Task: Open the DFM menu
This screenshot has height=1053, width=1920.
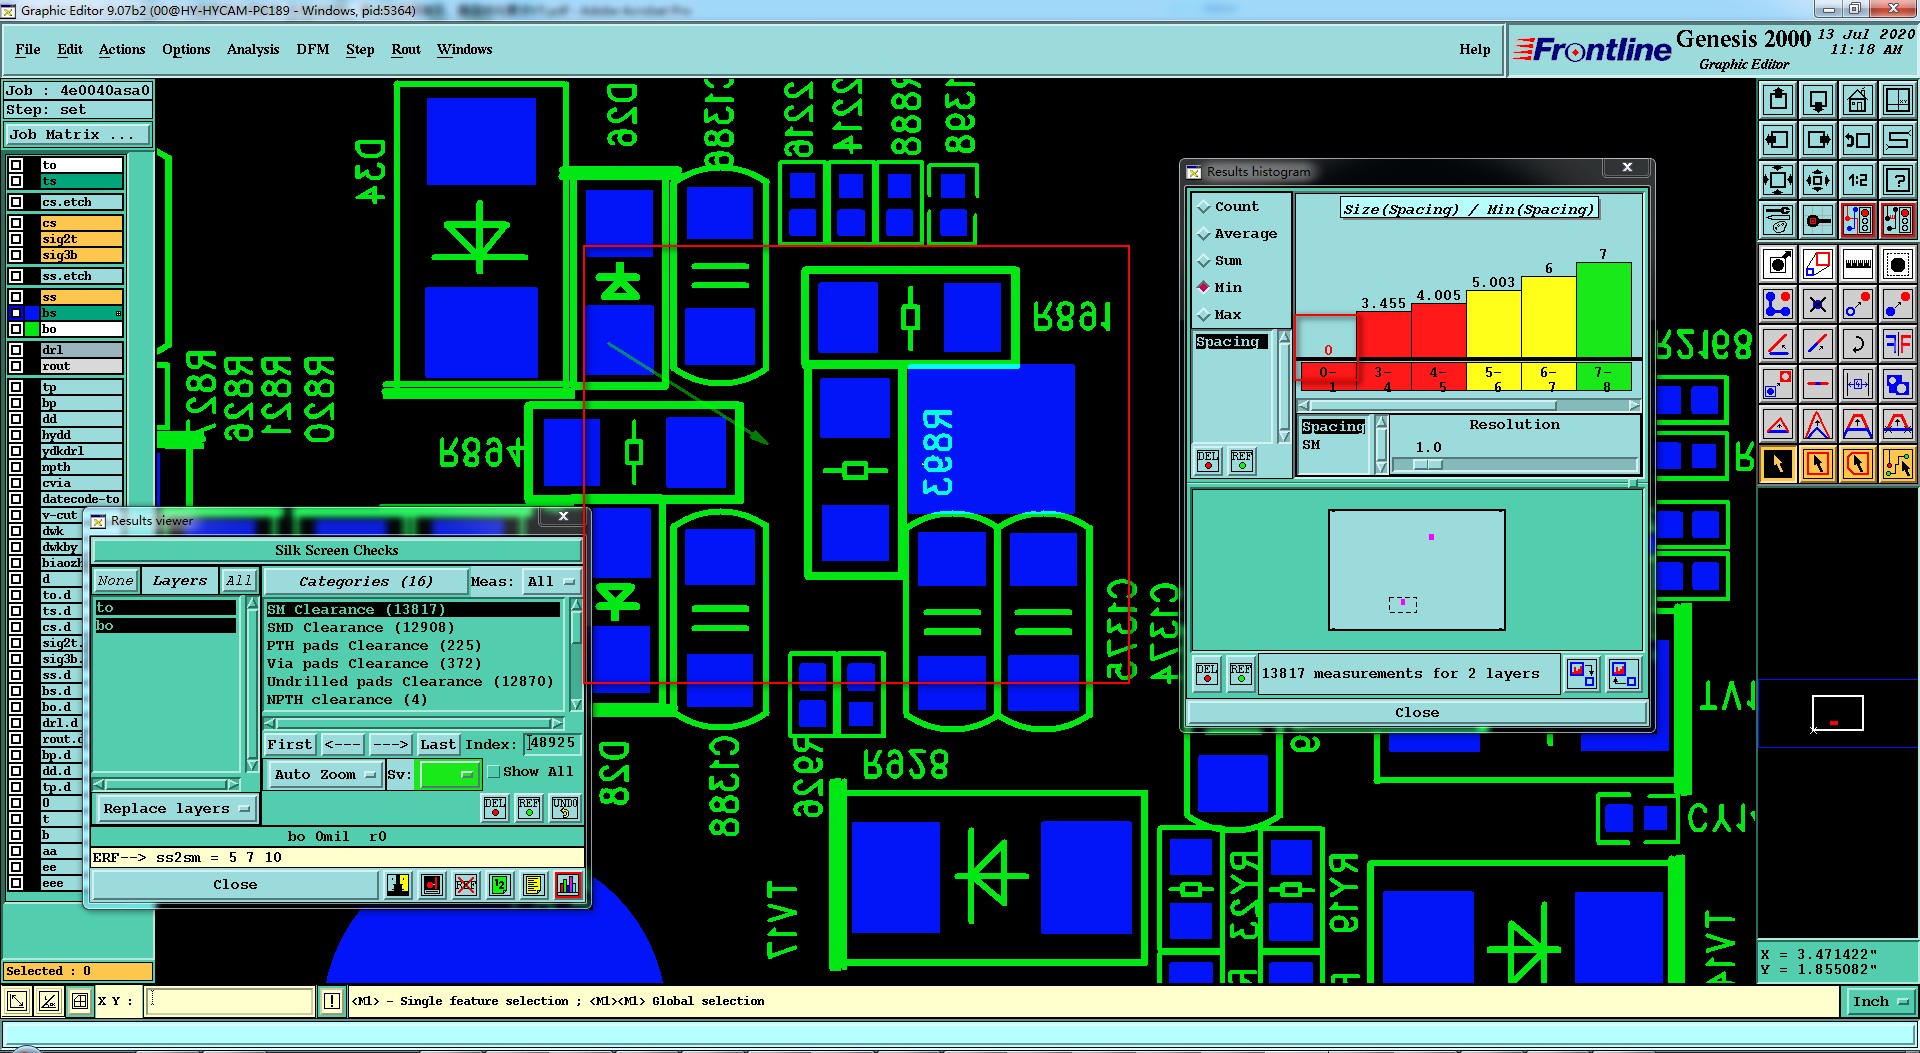Action: point(313,49)
